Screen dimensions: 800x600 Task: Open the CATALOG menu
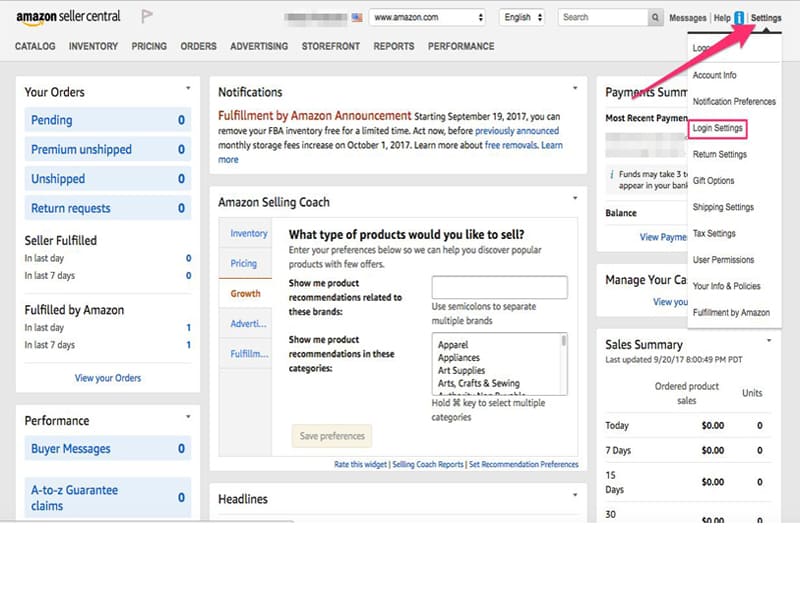tap(35, 46)
